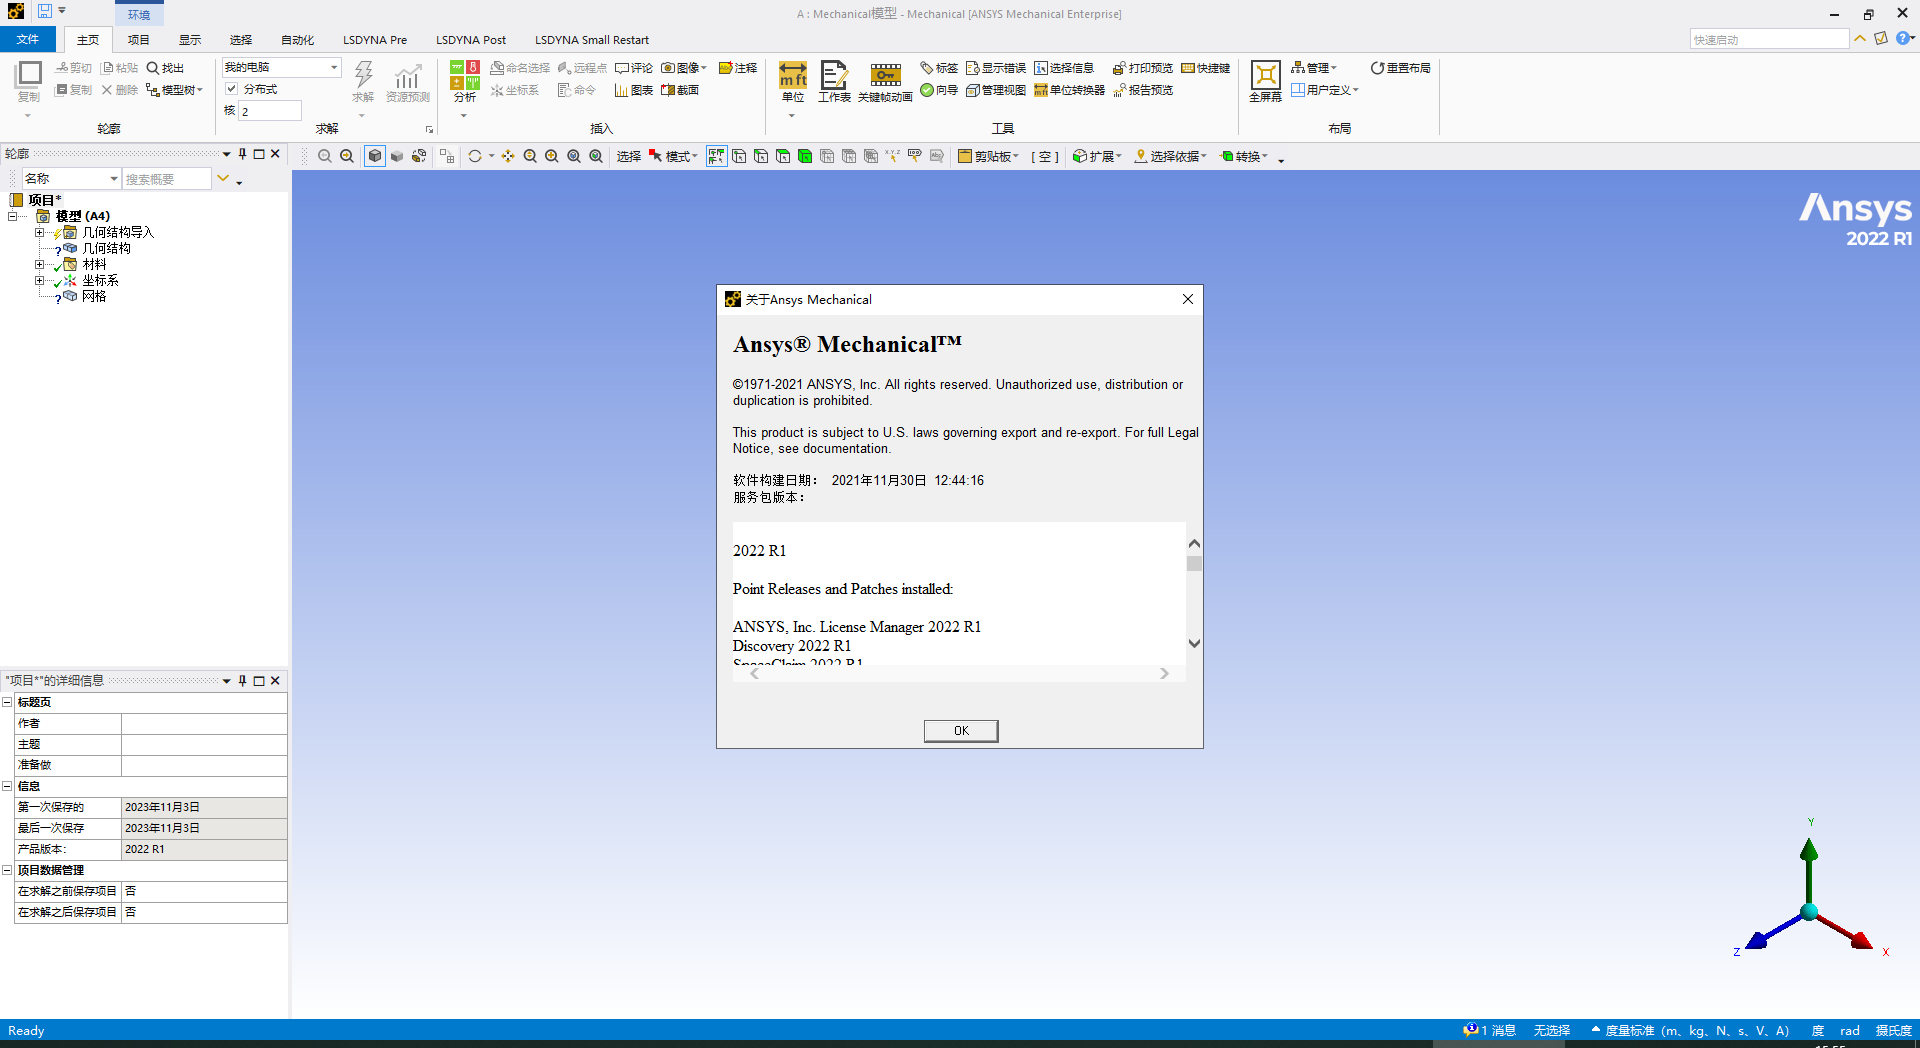The height and width of the screenshot is (1048, 1920).
Task: Click the 消息 messages status entry
Action: 1490,1030
